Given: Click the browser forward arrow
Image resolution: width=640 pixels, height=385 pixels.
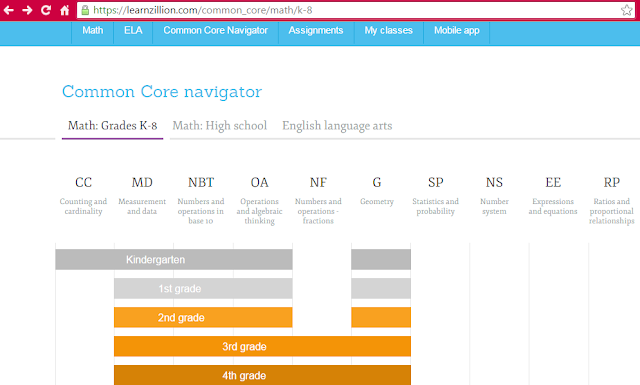Looking at the screenshot, I should coord(27,10).
